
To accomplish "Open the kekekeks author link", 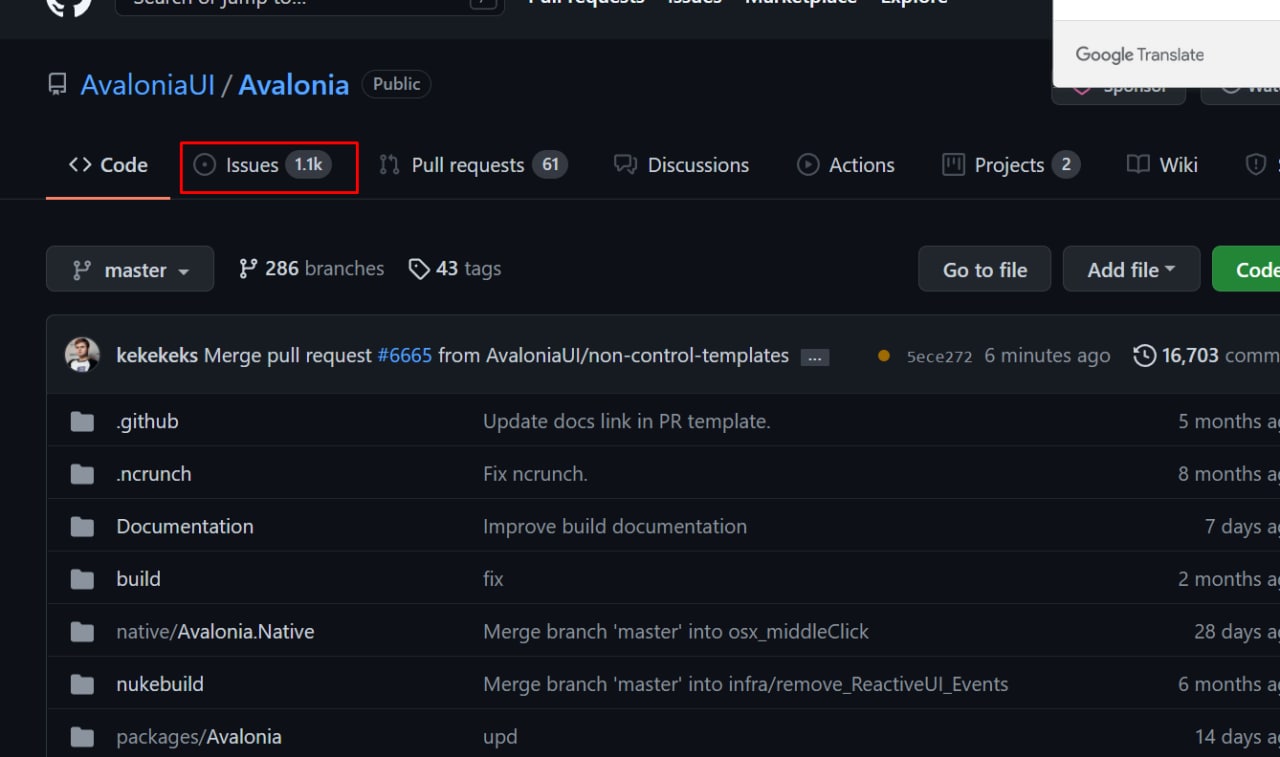I will click(157, 355).
